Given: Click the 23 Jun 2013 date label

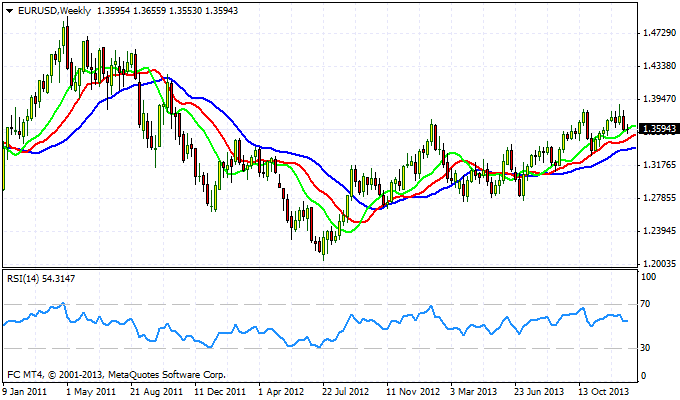Looking at the screenshot, I should pos(539,392).
